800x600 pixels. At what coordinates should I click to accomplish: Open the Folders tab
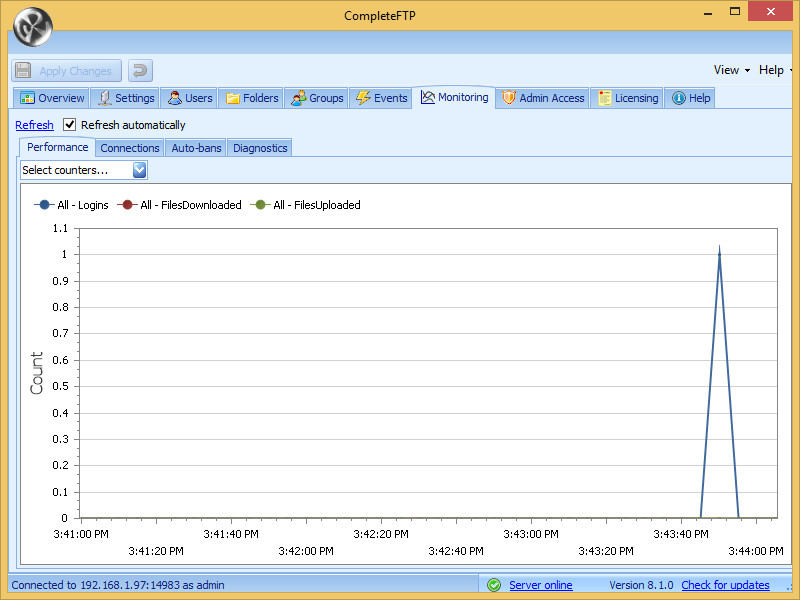pos(252,98)
